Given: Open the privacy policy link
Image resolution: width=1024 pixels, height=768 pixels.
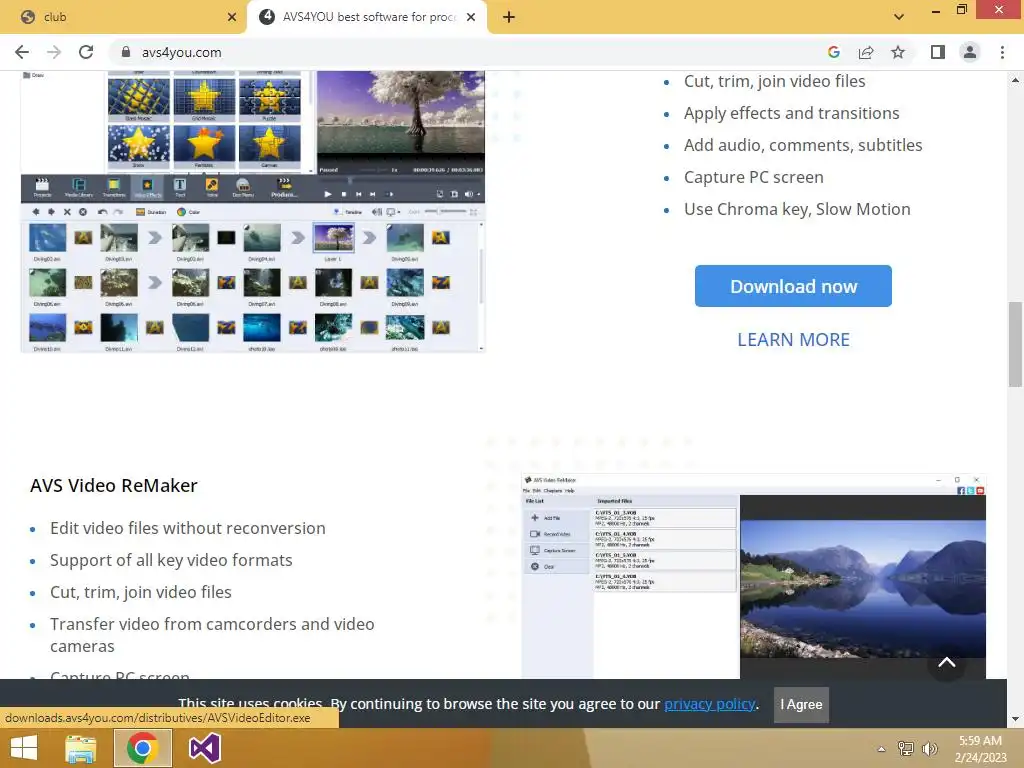Looking at the screenshot, I should pyautogui.click(x=710, y=704).
